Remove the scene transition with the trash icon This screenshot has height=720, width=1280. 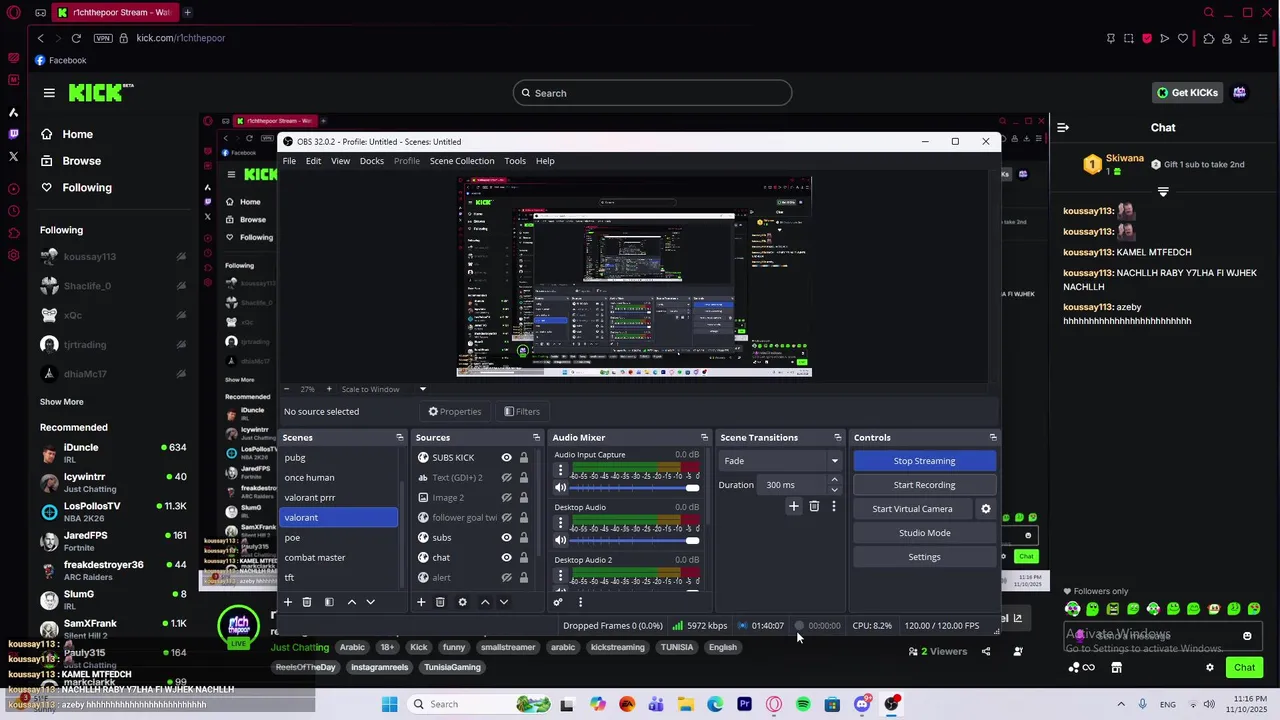814,506
